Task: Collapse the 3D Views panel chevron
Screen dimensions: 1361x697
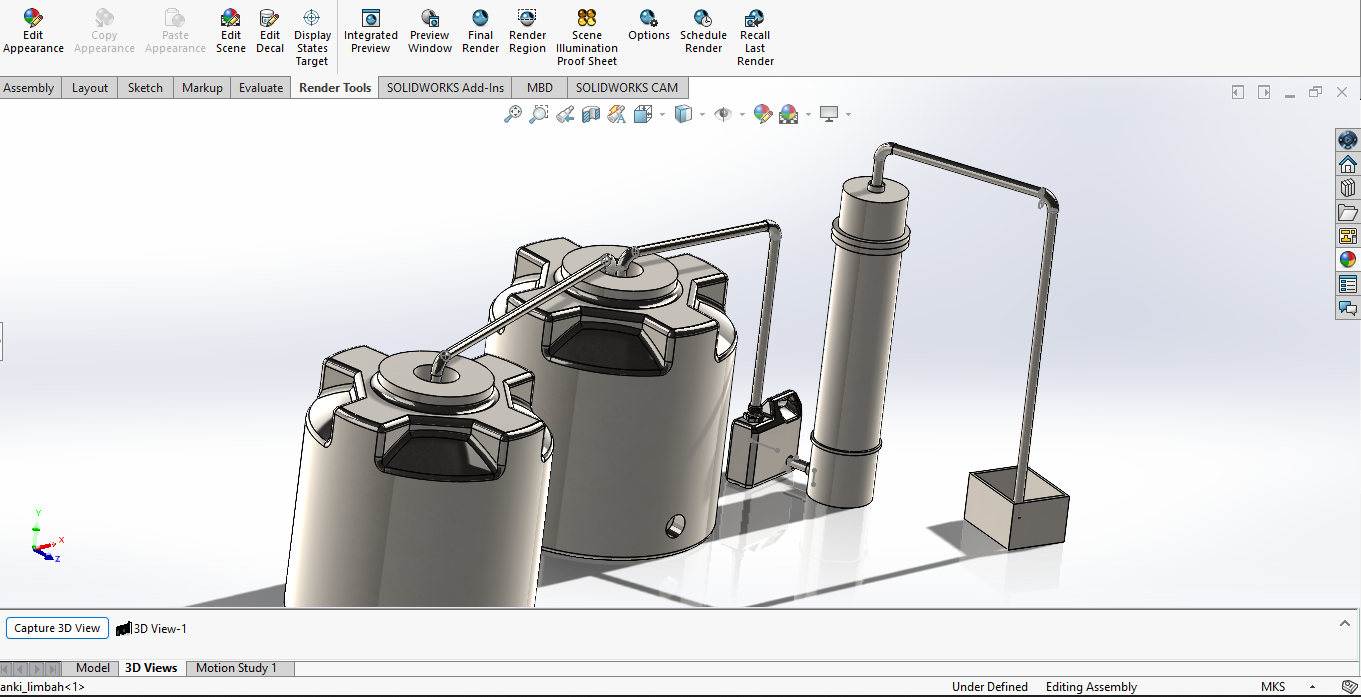Action: point(1345,623)
